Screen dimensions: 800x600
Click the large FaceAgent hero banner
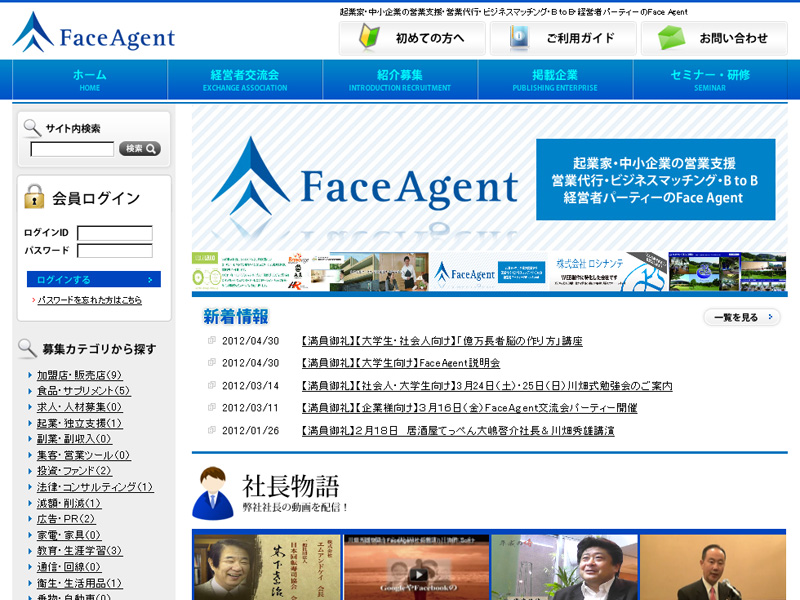click(x=490, y=178)
